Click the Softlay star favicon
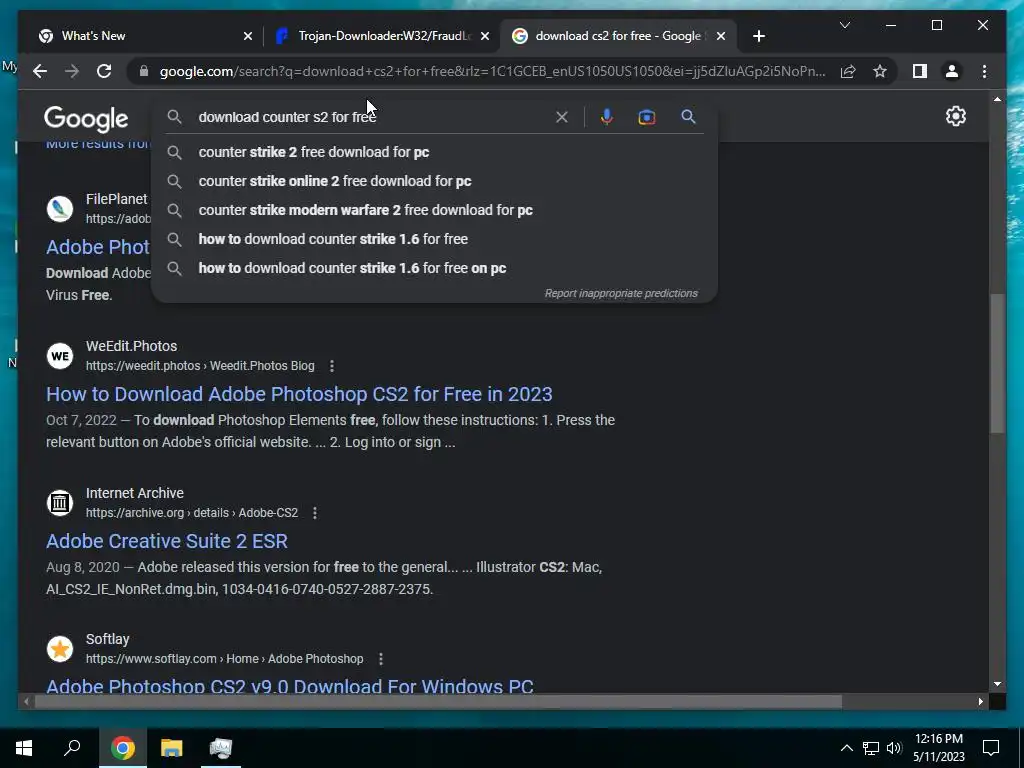Image resolution: width=1024 pixels, height=768 pixels. pyautogui.click(x=60, y=649)
